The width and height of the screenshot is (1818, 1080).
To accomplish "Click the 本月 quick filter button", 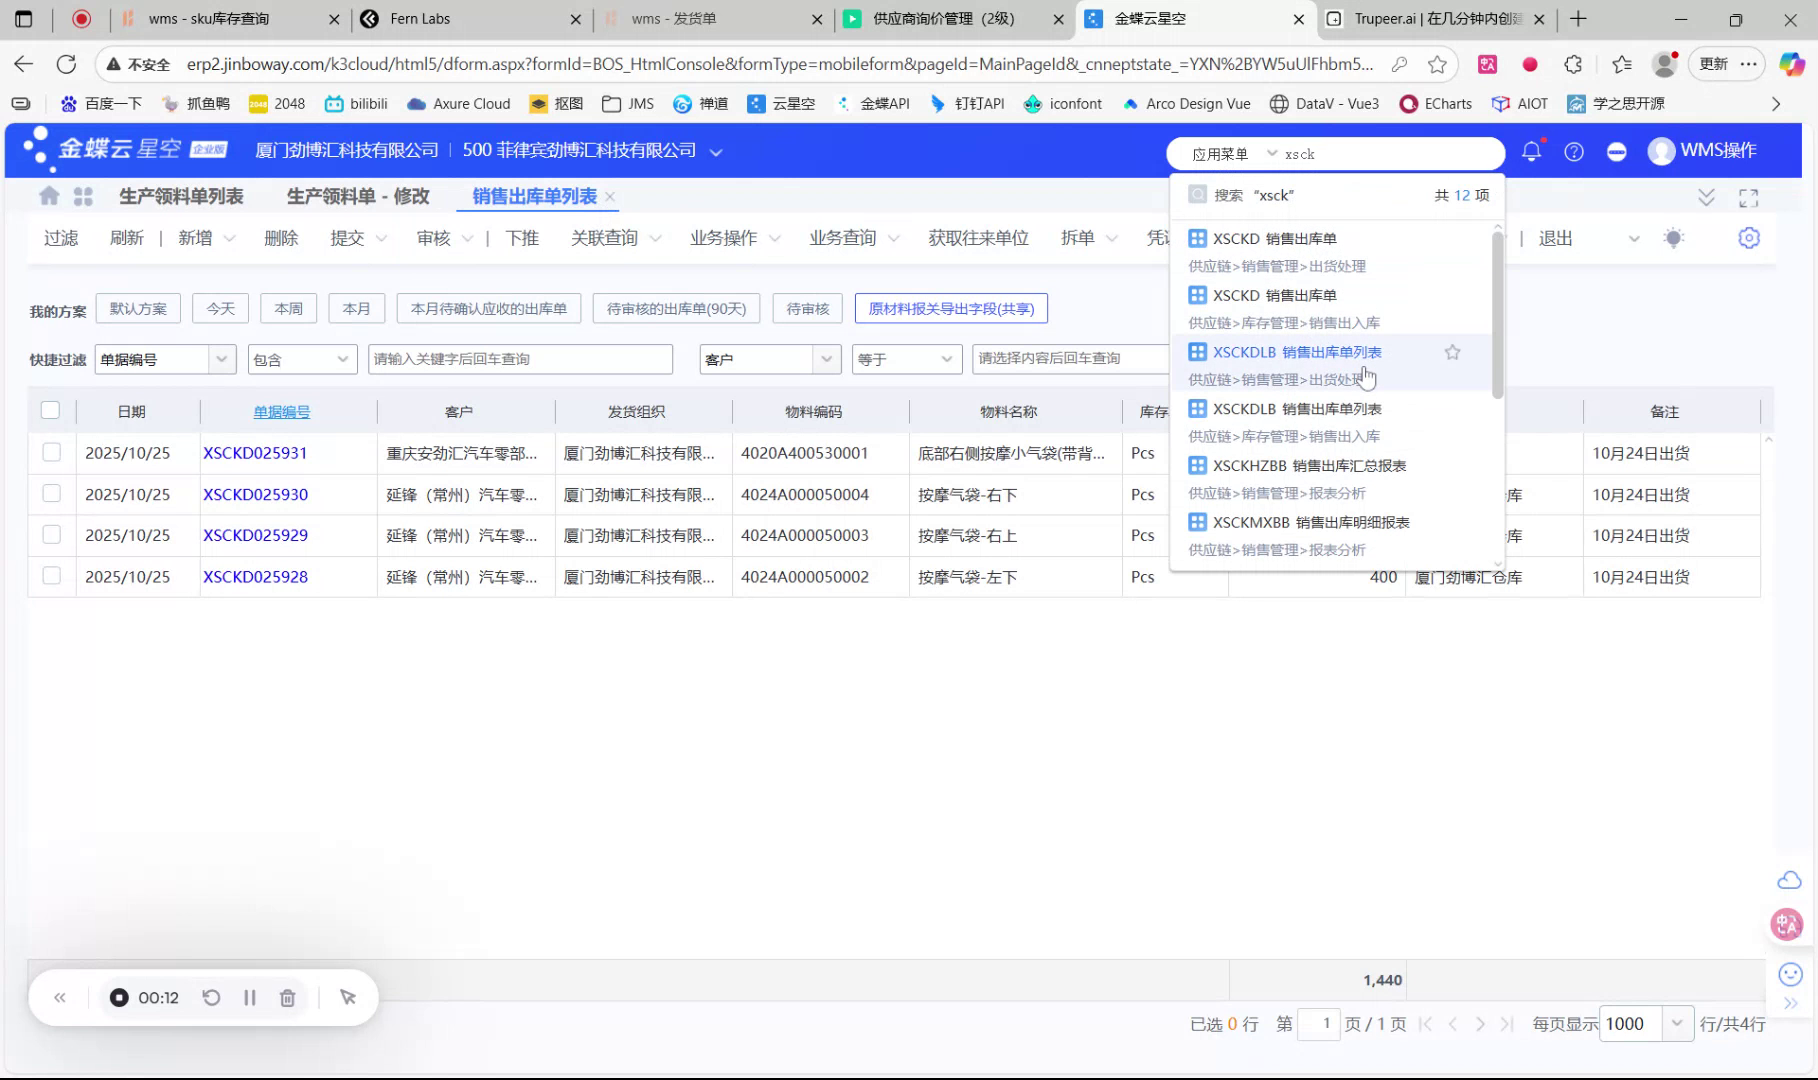I will coord(356,308).
